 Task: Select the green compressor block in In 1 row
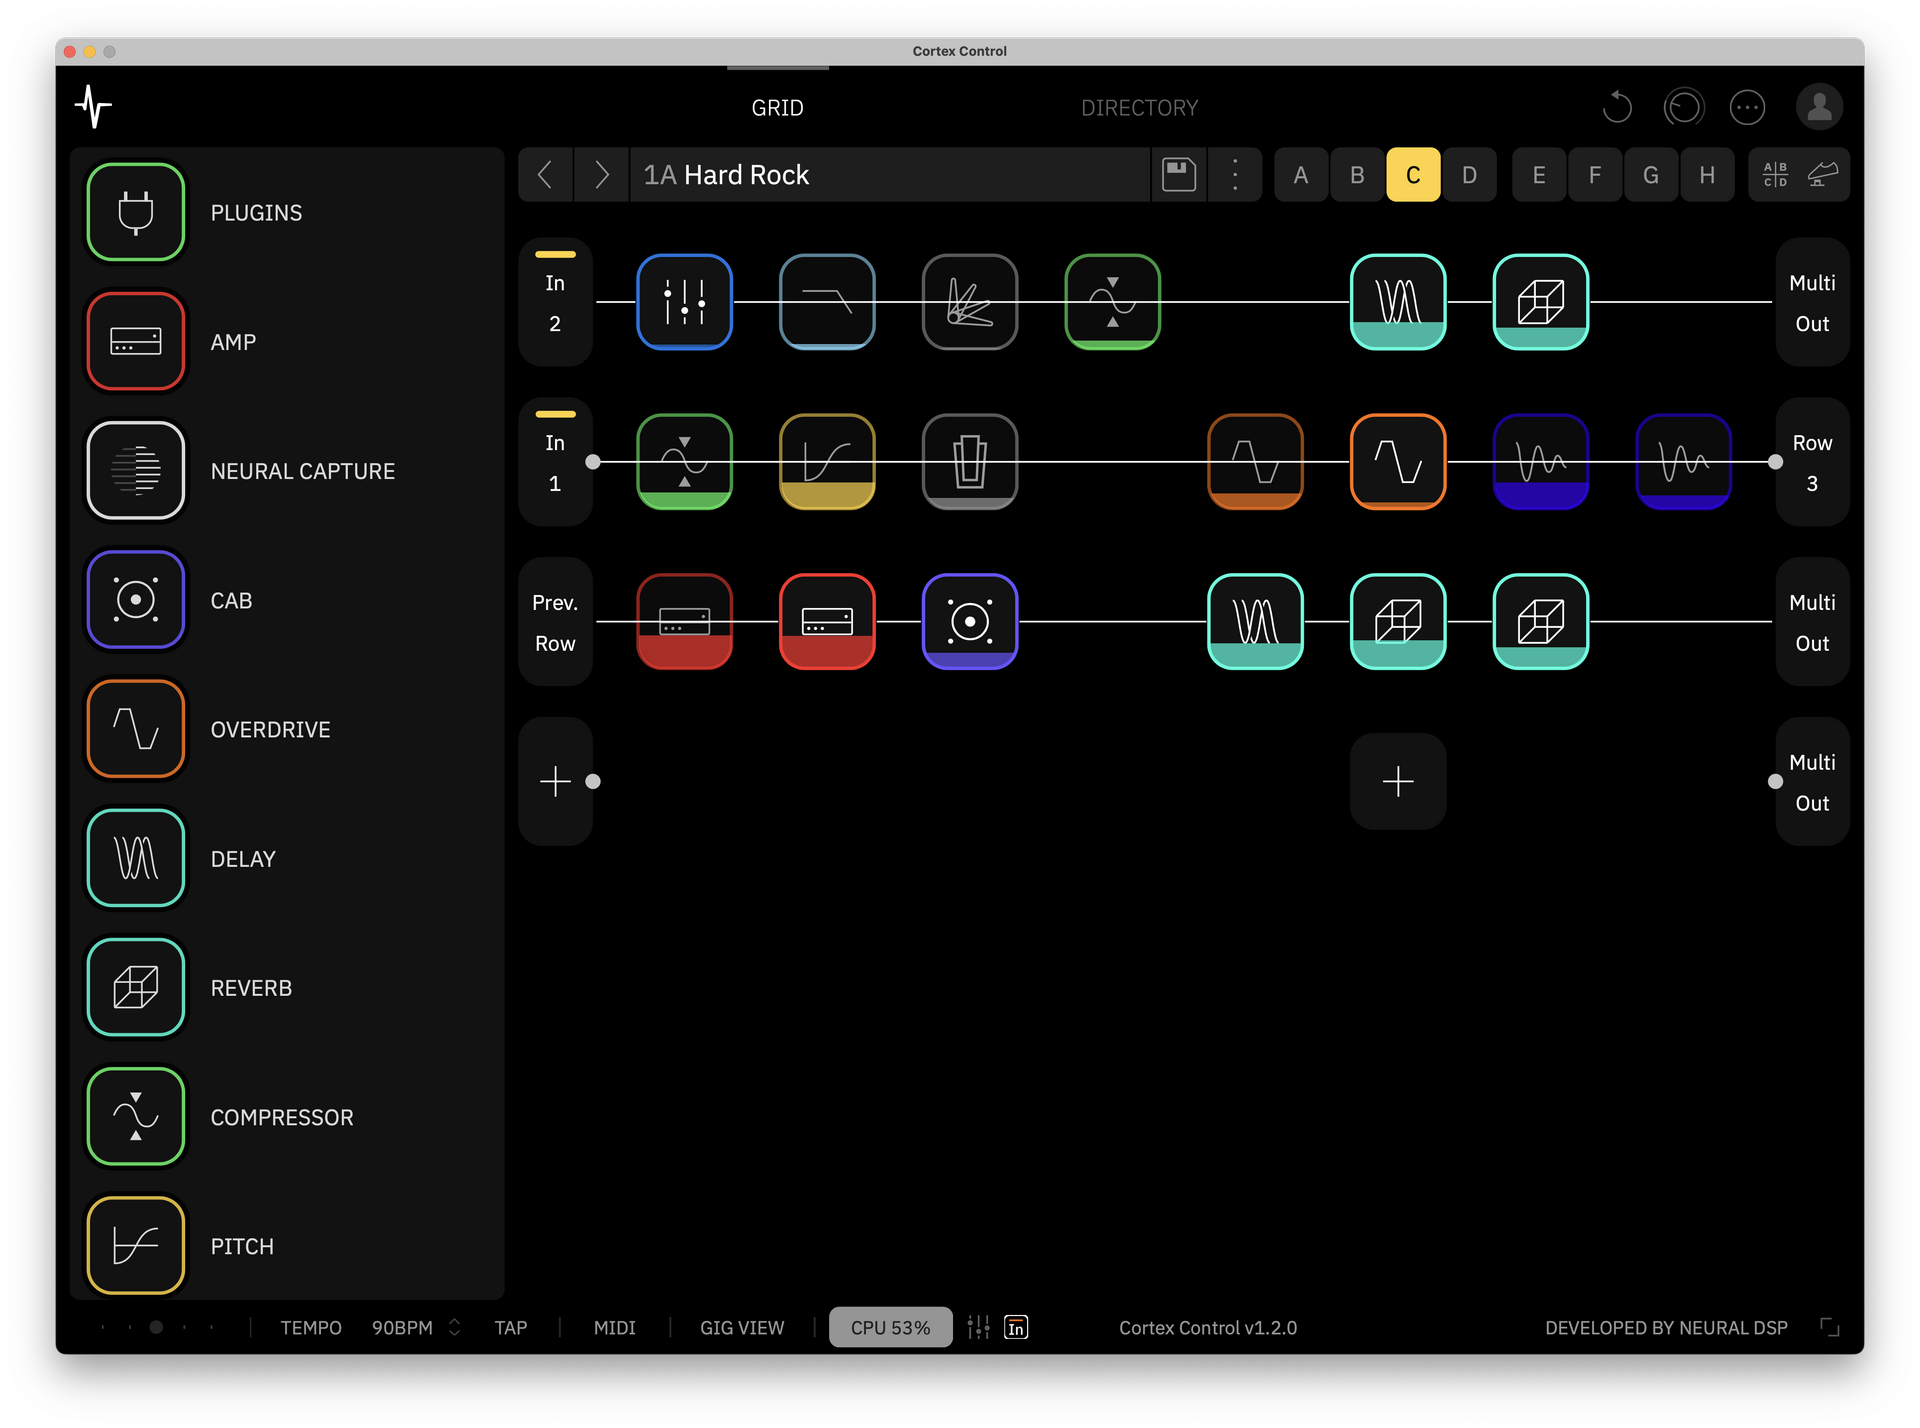[x=685, y=462]
